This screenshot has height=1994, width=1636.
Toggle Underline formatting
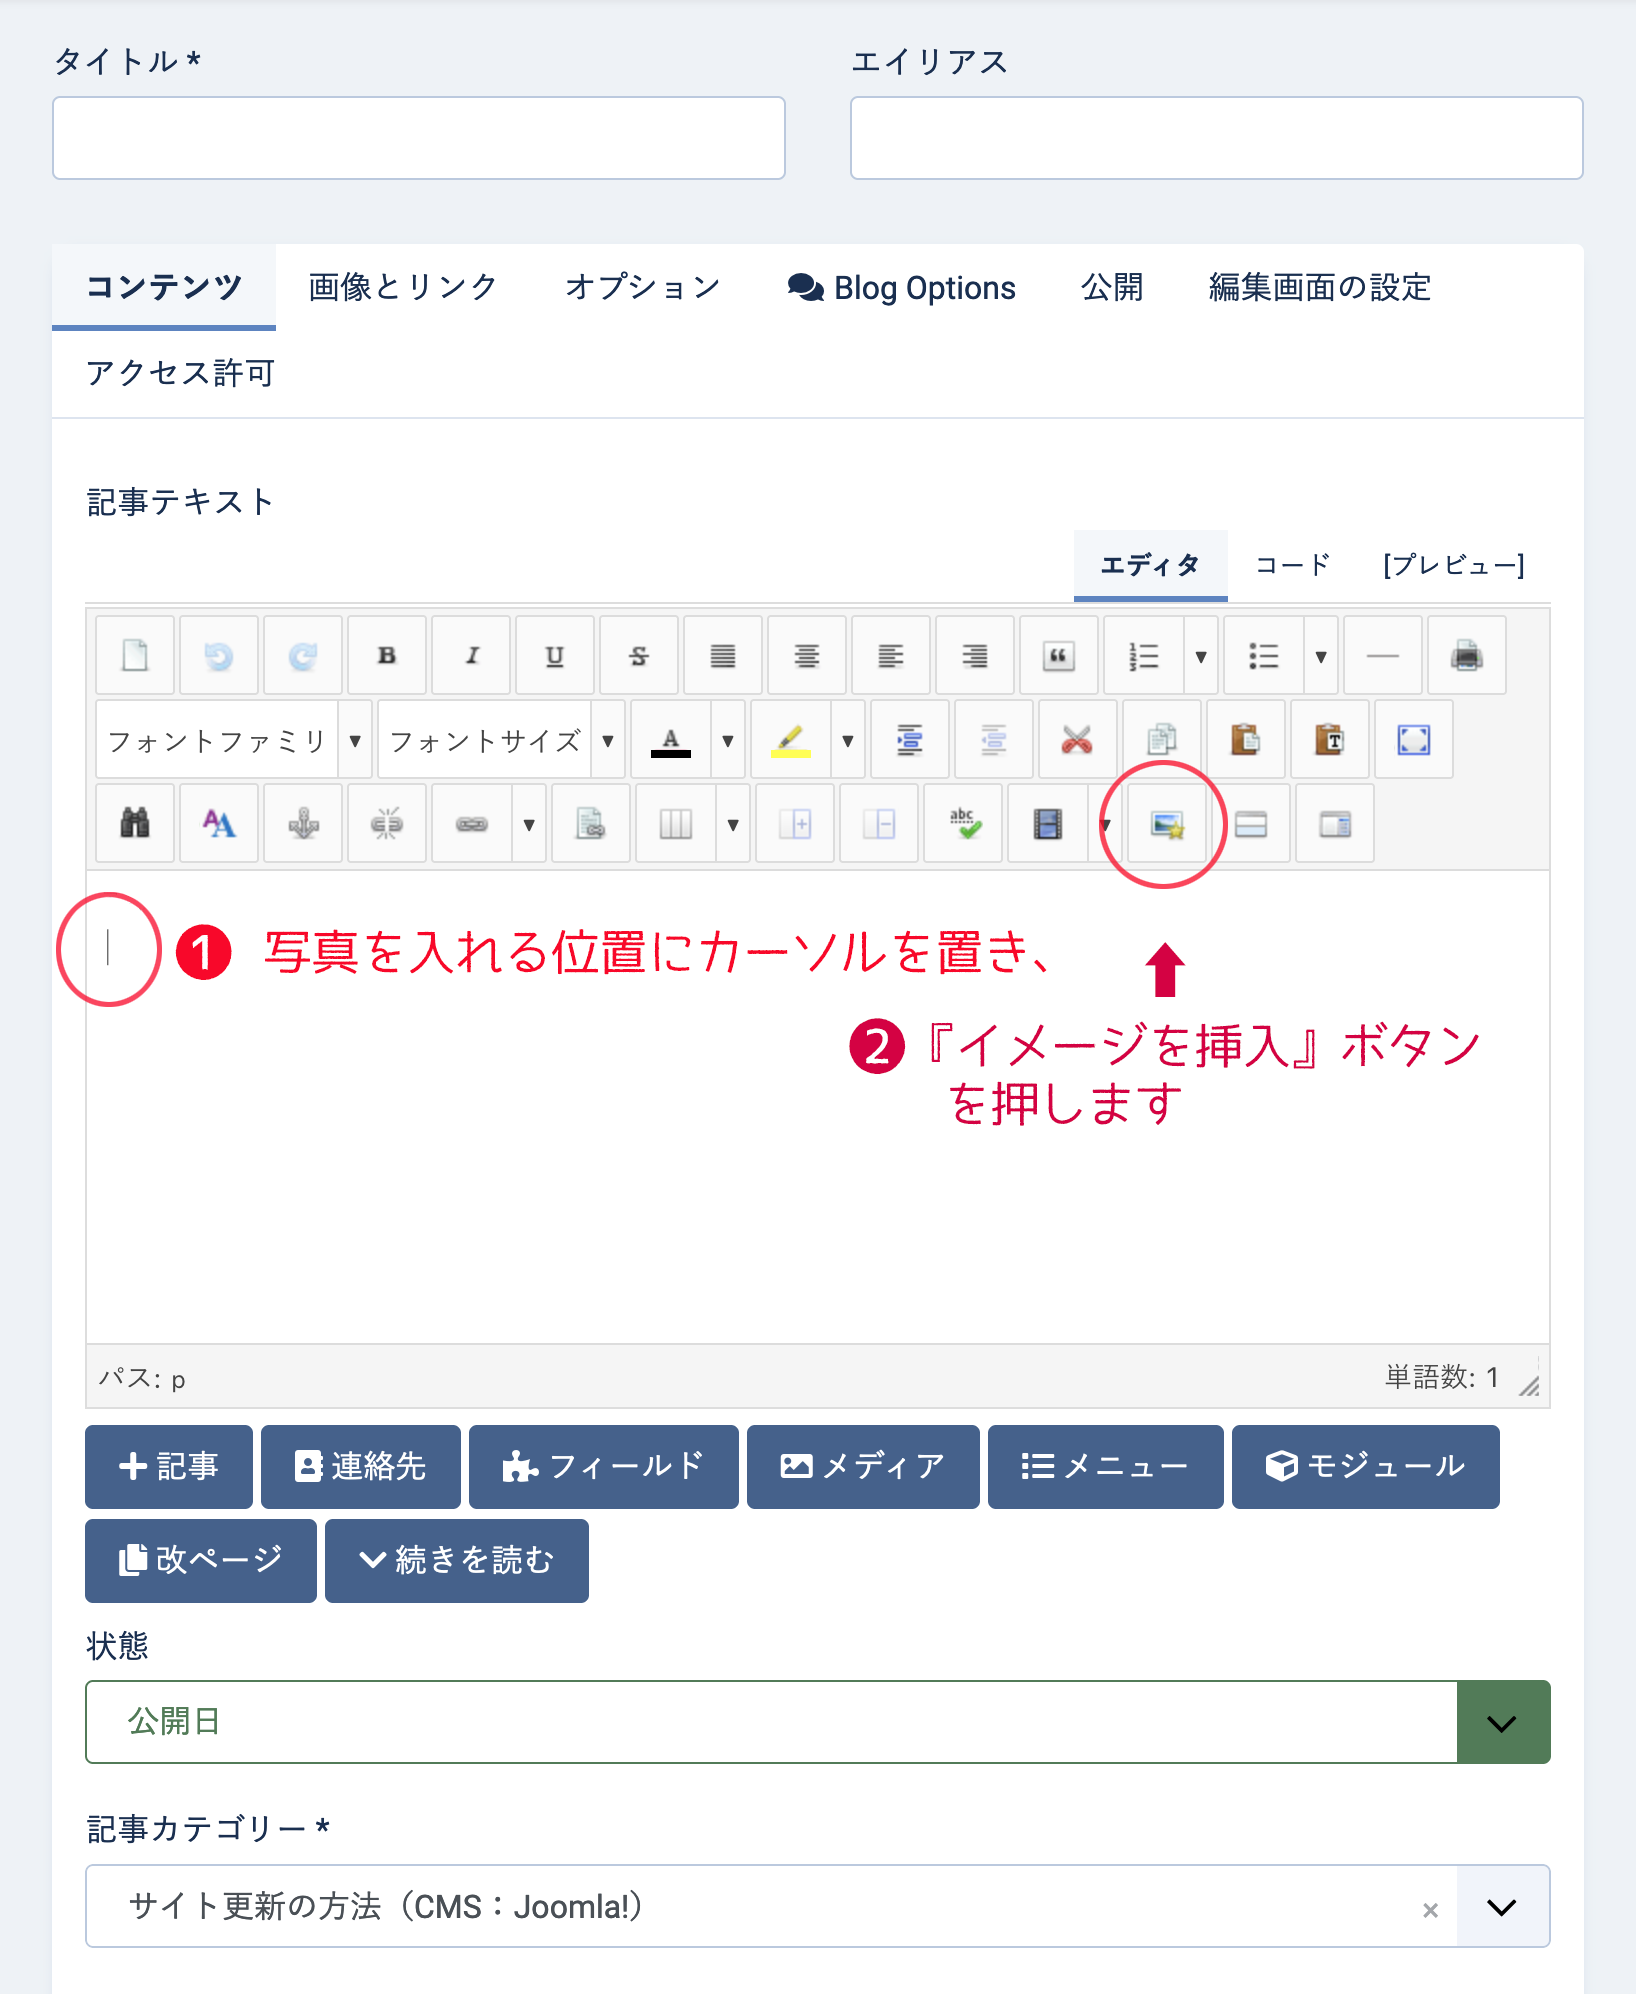click(555, 656)
